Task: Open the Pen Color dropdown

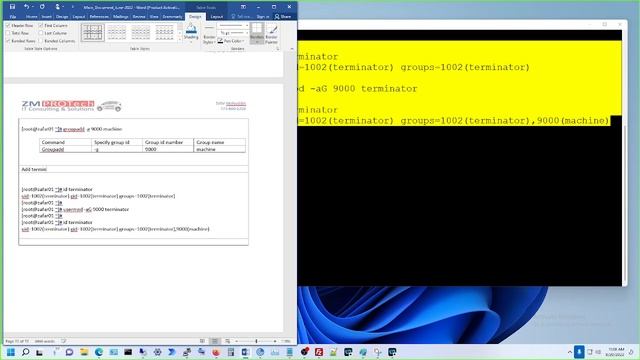Action: pos(231,41)
